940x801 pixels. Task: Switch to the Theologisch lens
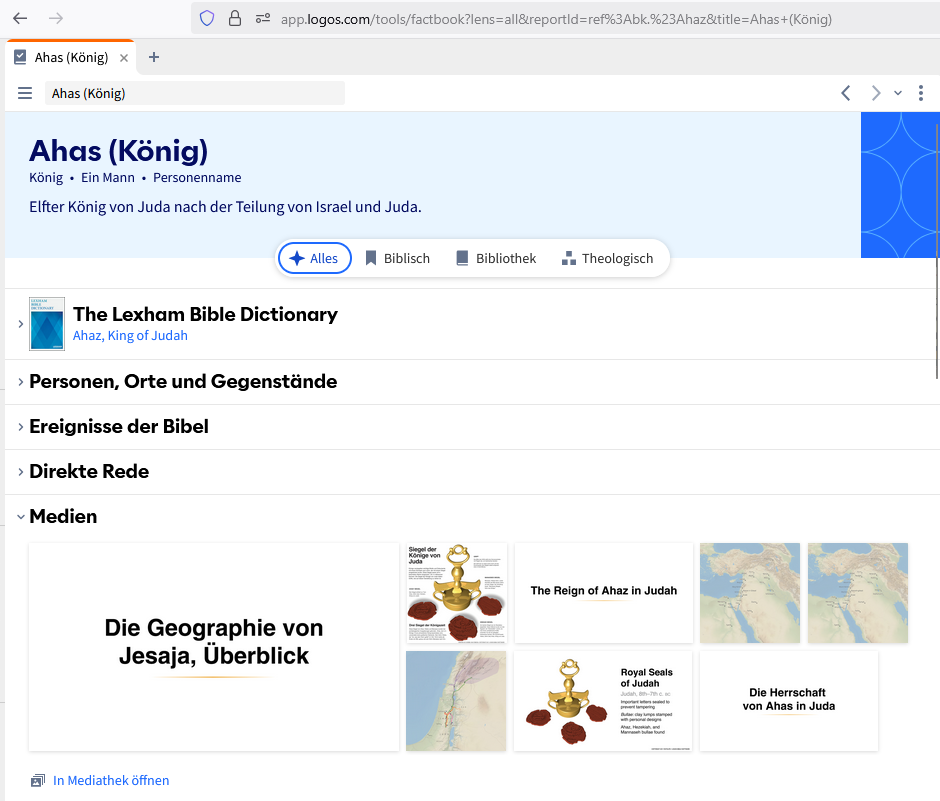[607, 258]
